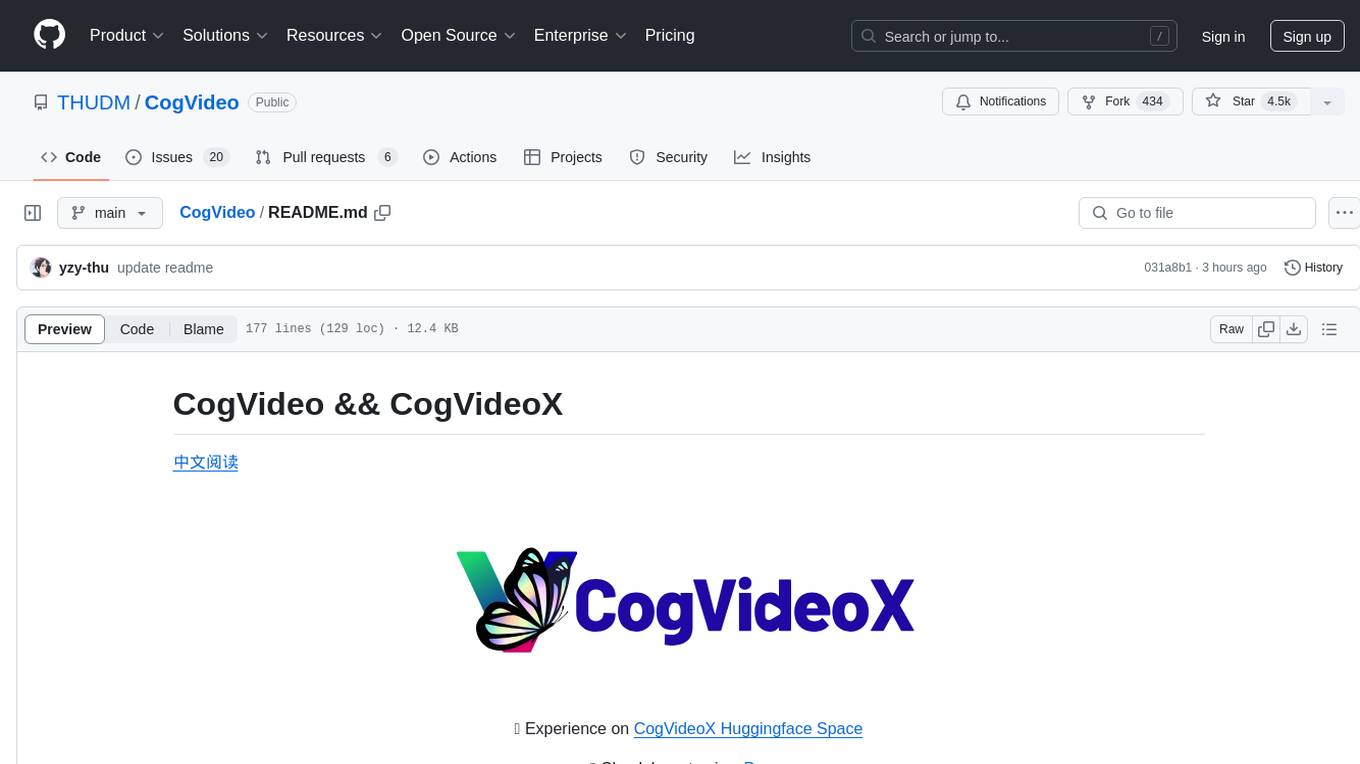
Task: Open commit 031a8b1
Action: click(1168, 268)
